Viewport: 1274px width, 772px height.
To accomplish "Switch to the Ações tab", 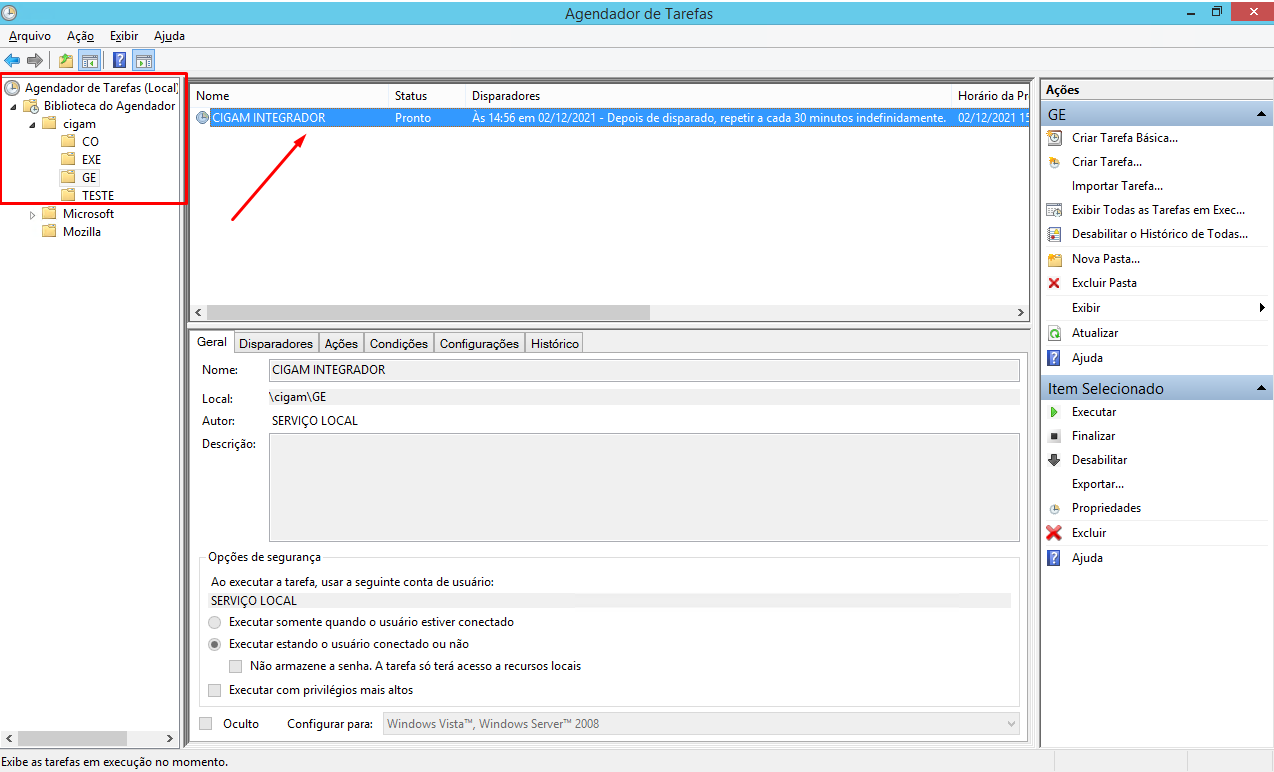I will tap(341, 343).
